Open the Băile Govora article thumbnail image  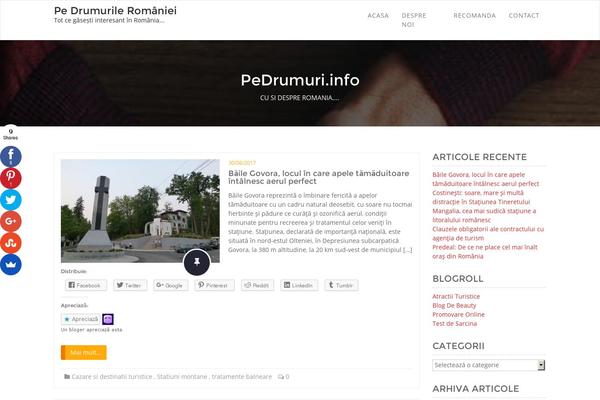point(140,211)
